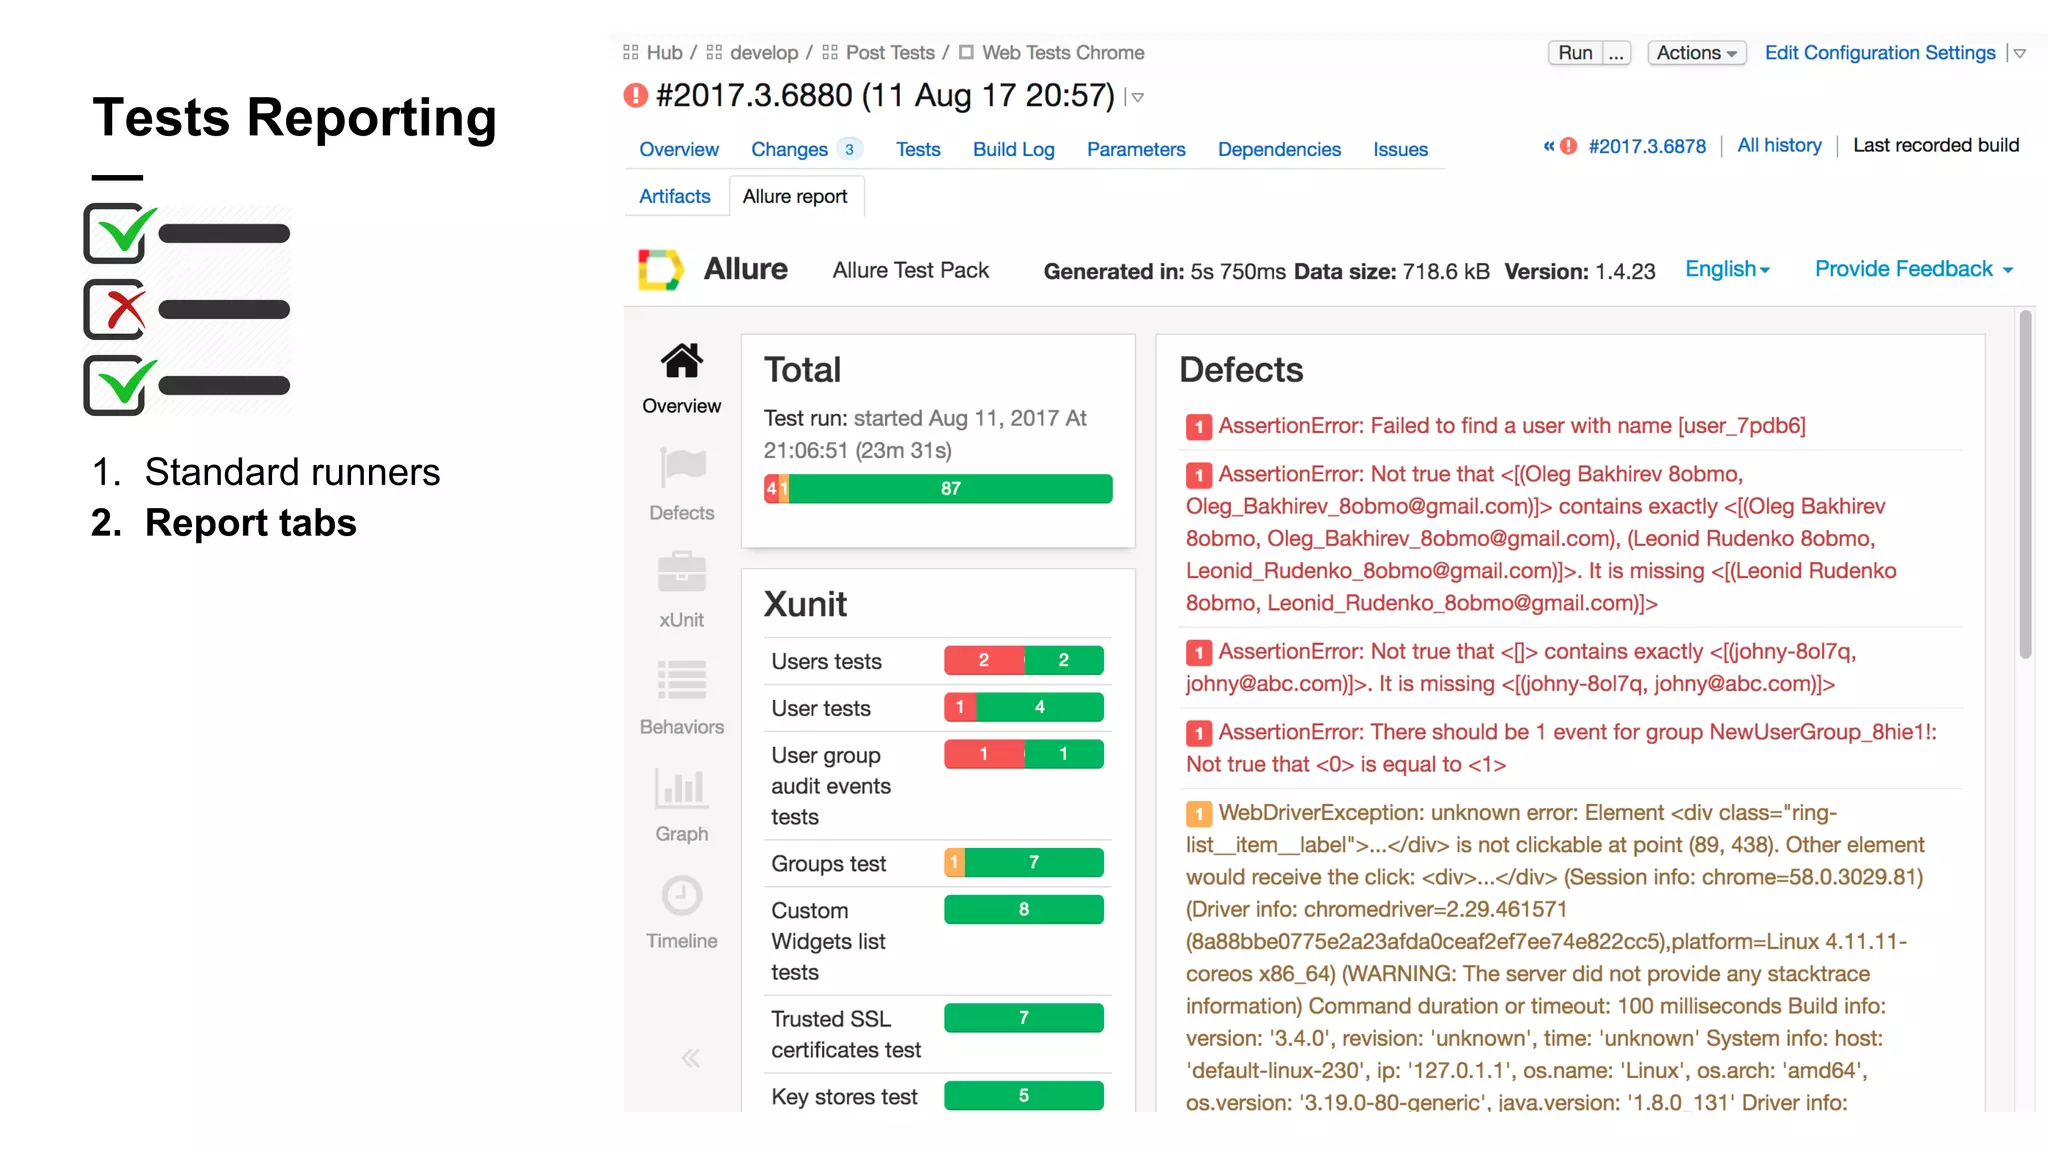Switch to the Build Log tab
2048x1152 pixels.
pos(1014,149)
